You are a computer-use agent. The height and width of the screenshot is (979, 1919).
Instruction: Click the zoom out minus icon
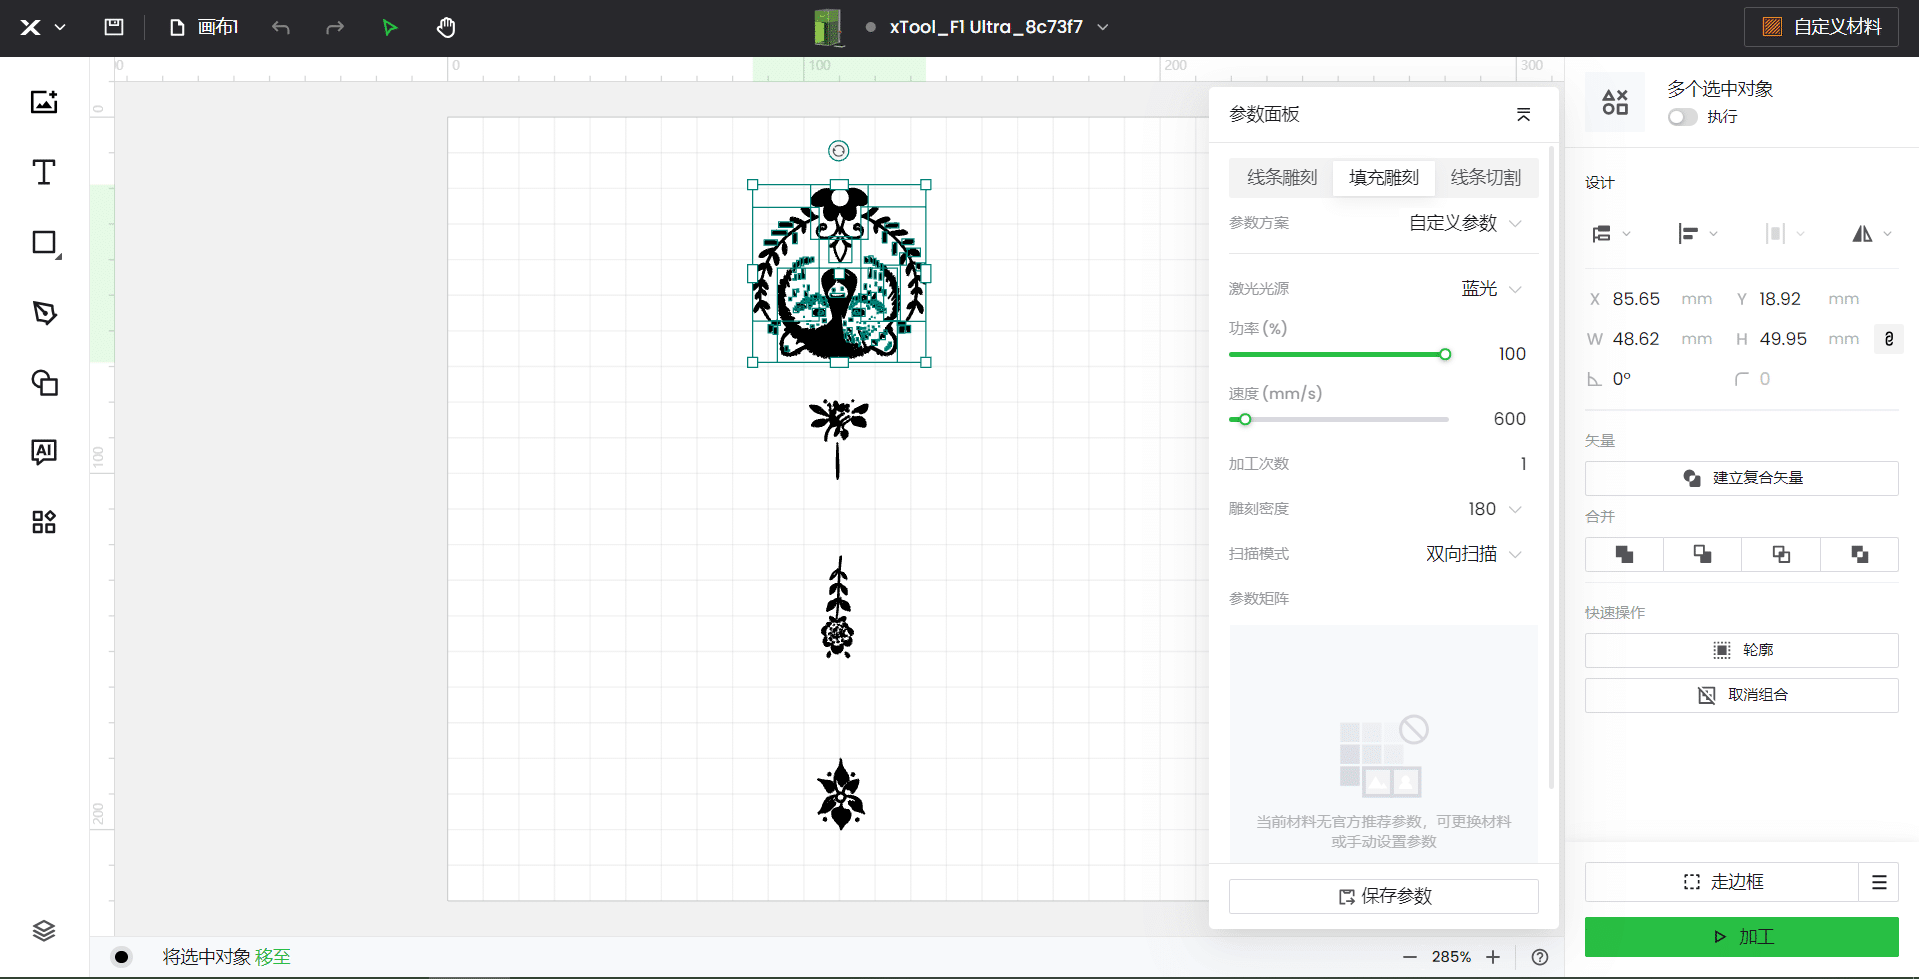[1409, 957]
